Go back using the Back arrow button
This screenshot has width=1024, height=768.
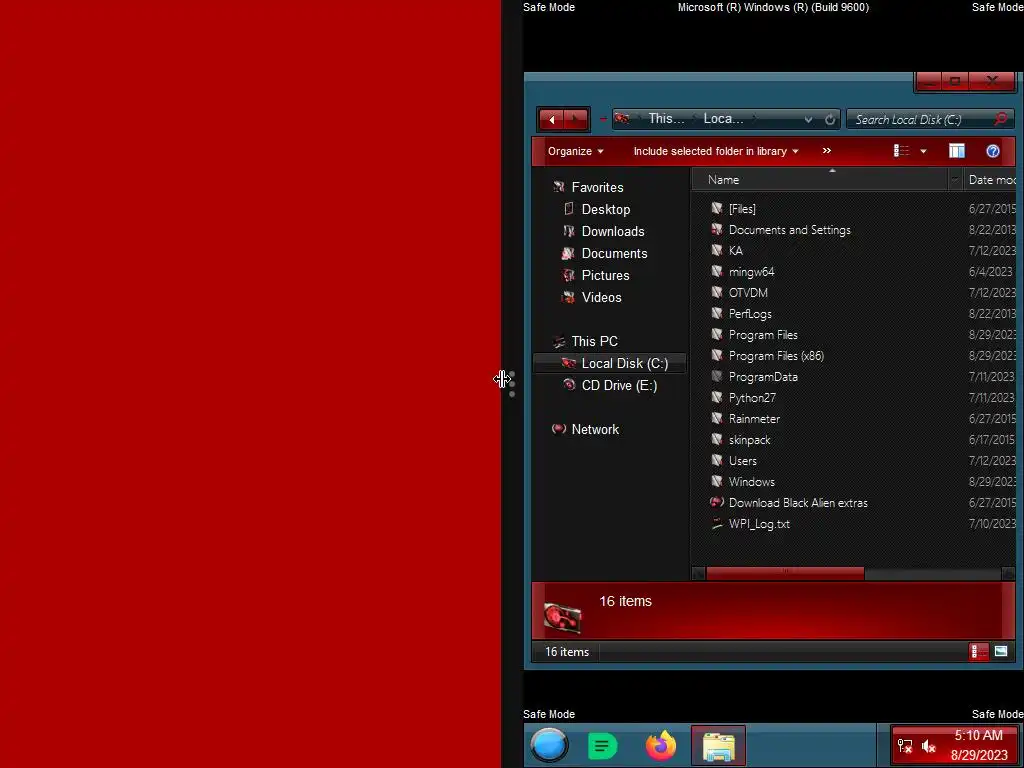[x=552, y=120]
